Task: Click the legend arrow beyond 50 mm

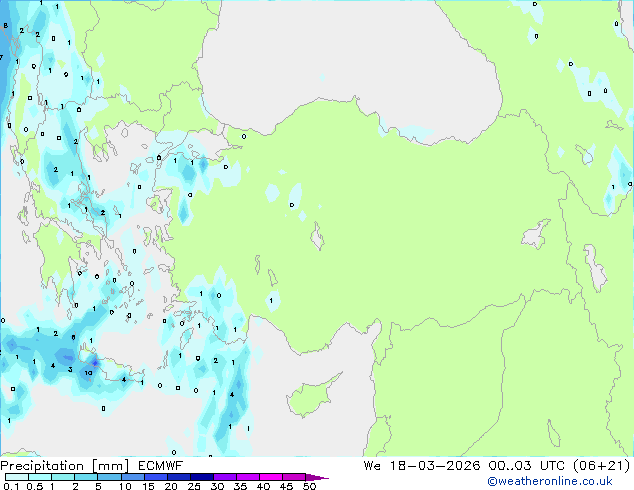Action: (x=317, y=477)
